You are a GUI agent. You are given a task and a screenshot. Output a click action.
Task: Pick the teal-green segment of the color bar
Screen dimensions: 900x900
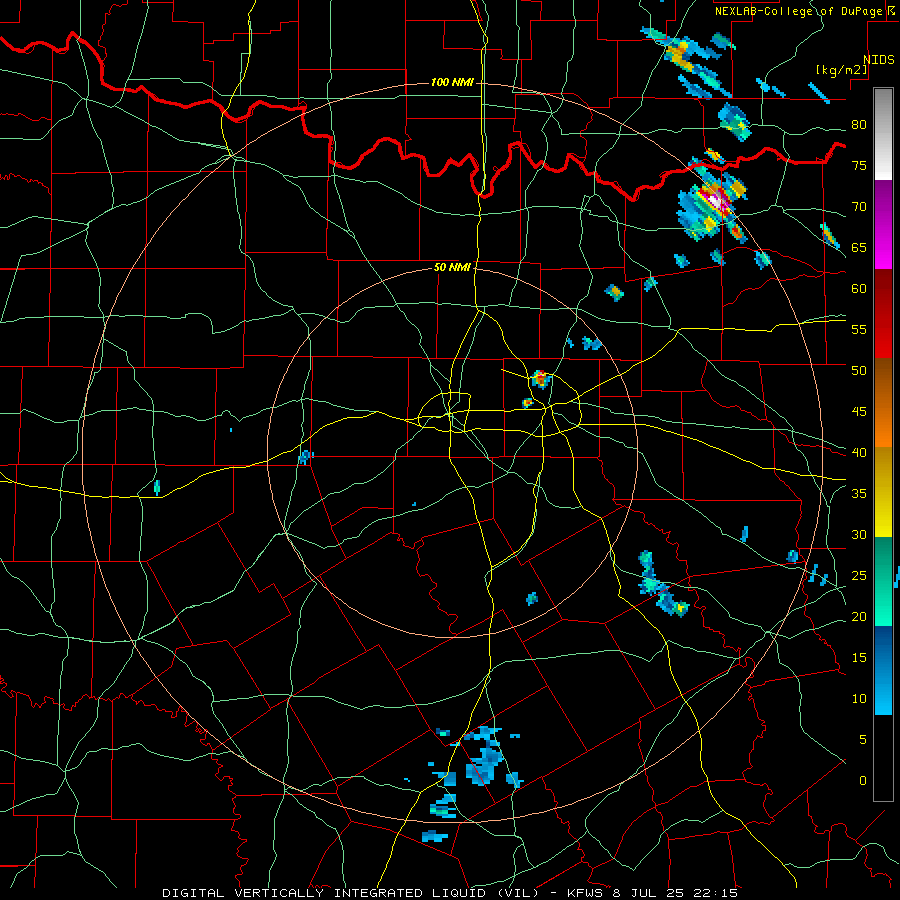883,581
